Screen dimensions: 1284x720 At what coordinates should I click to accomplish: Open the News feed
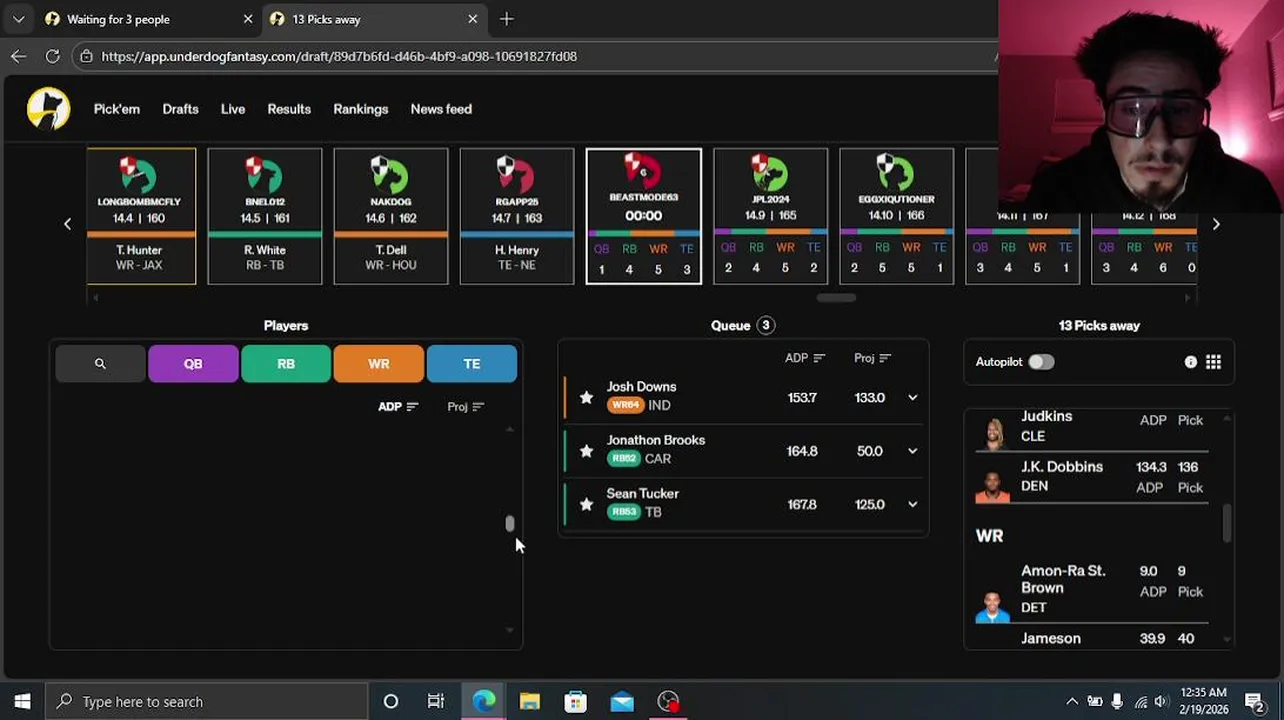[441, 109]
